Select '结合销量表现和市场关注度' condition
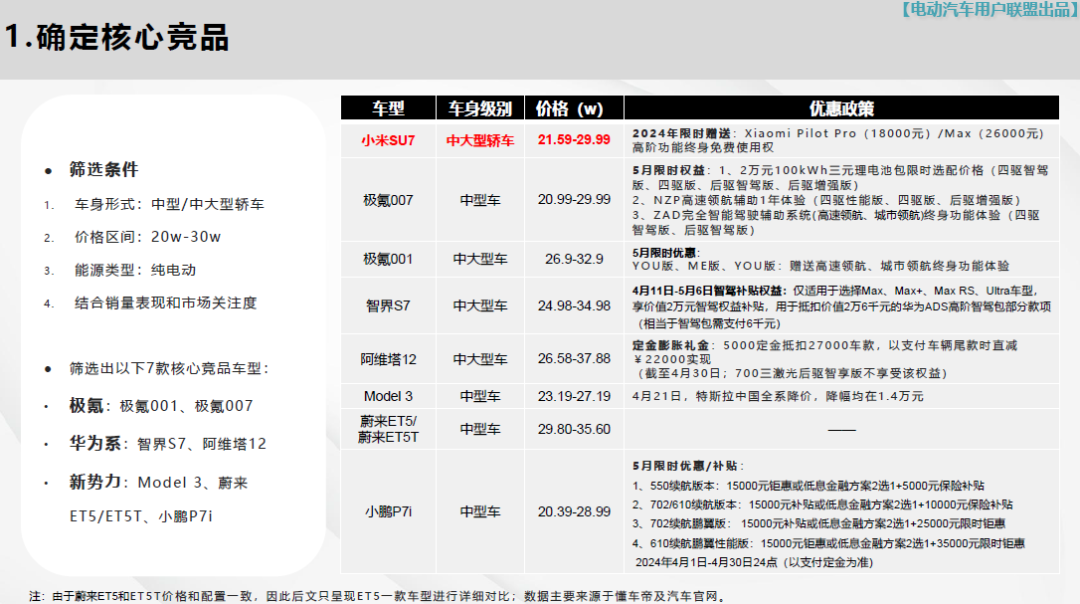The height and width of the screenshot is (604, 1080). pyautogui.click(x=165, y=303)
